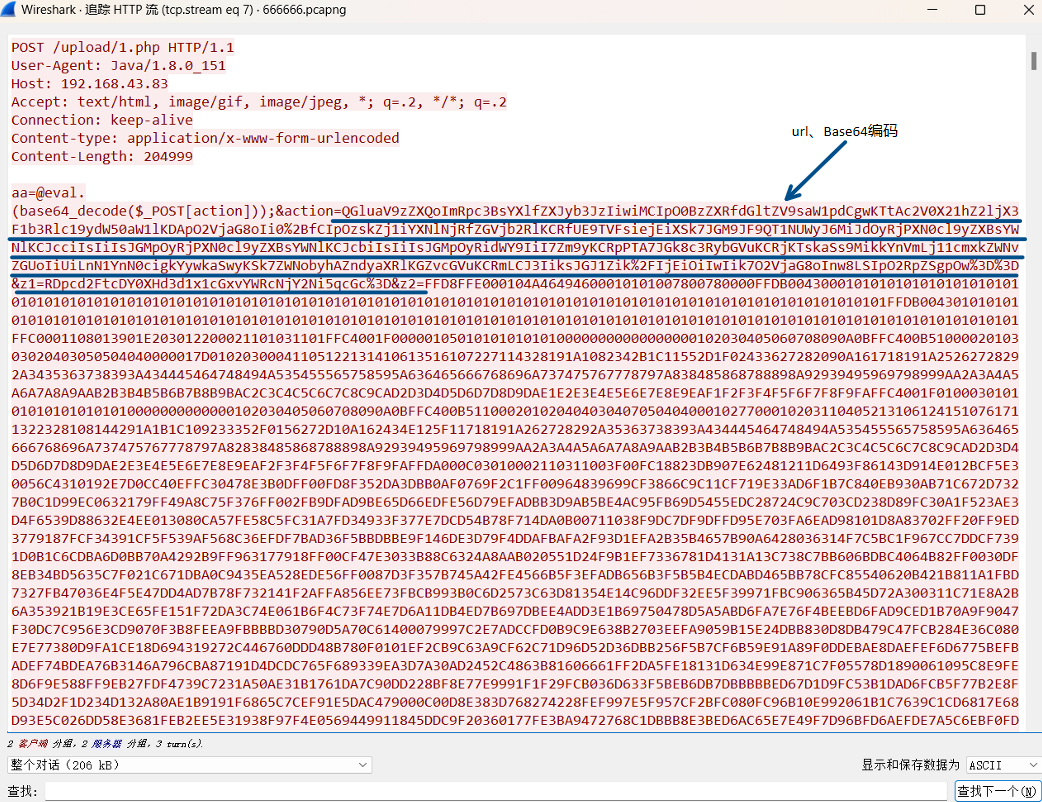1042x802 pixels.
Task: Click the Content-type form-urlencoded header line
Action: (x=205, y=138)
